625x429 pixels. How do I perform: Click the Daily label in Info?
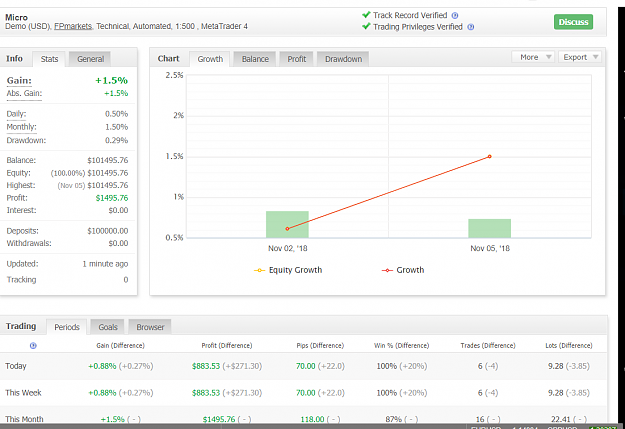point(16,114)
